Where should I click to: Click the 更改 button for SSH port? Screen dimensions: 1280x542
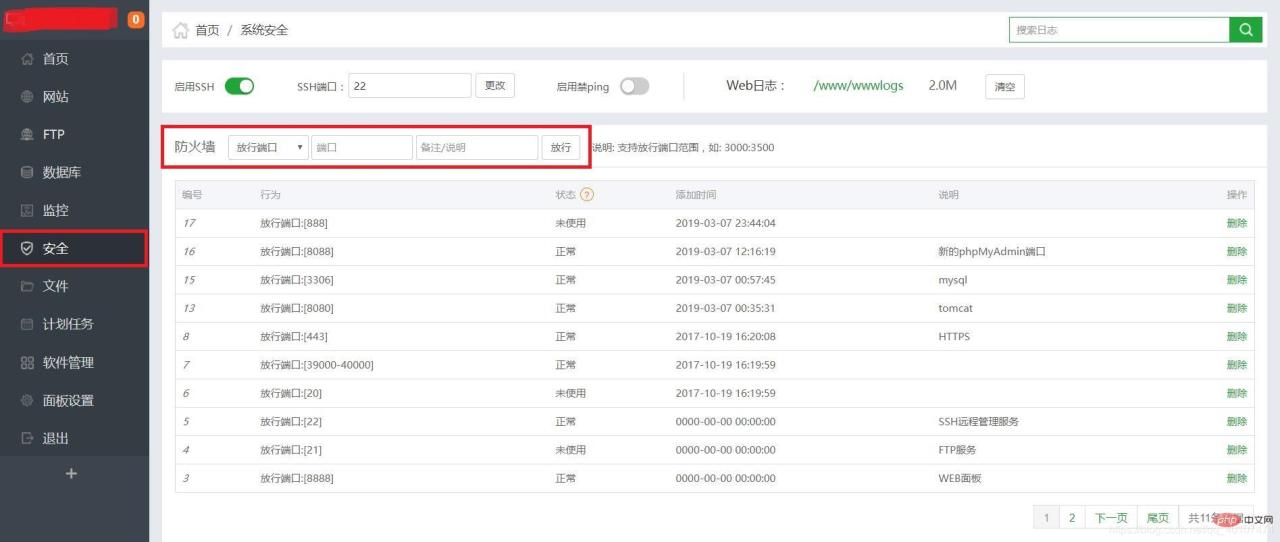pyautogui.click(x=495, y=86)
